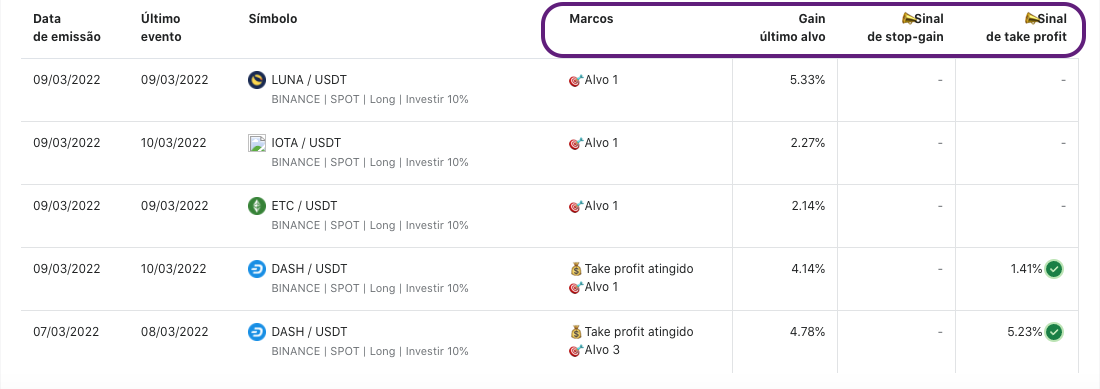Click the Marcos column header
Viewport: 1100px width, 389px height.
click(x=591, y=19)
